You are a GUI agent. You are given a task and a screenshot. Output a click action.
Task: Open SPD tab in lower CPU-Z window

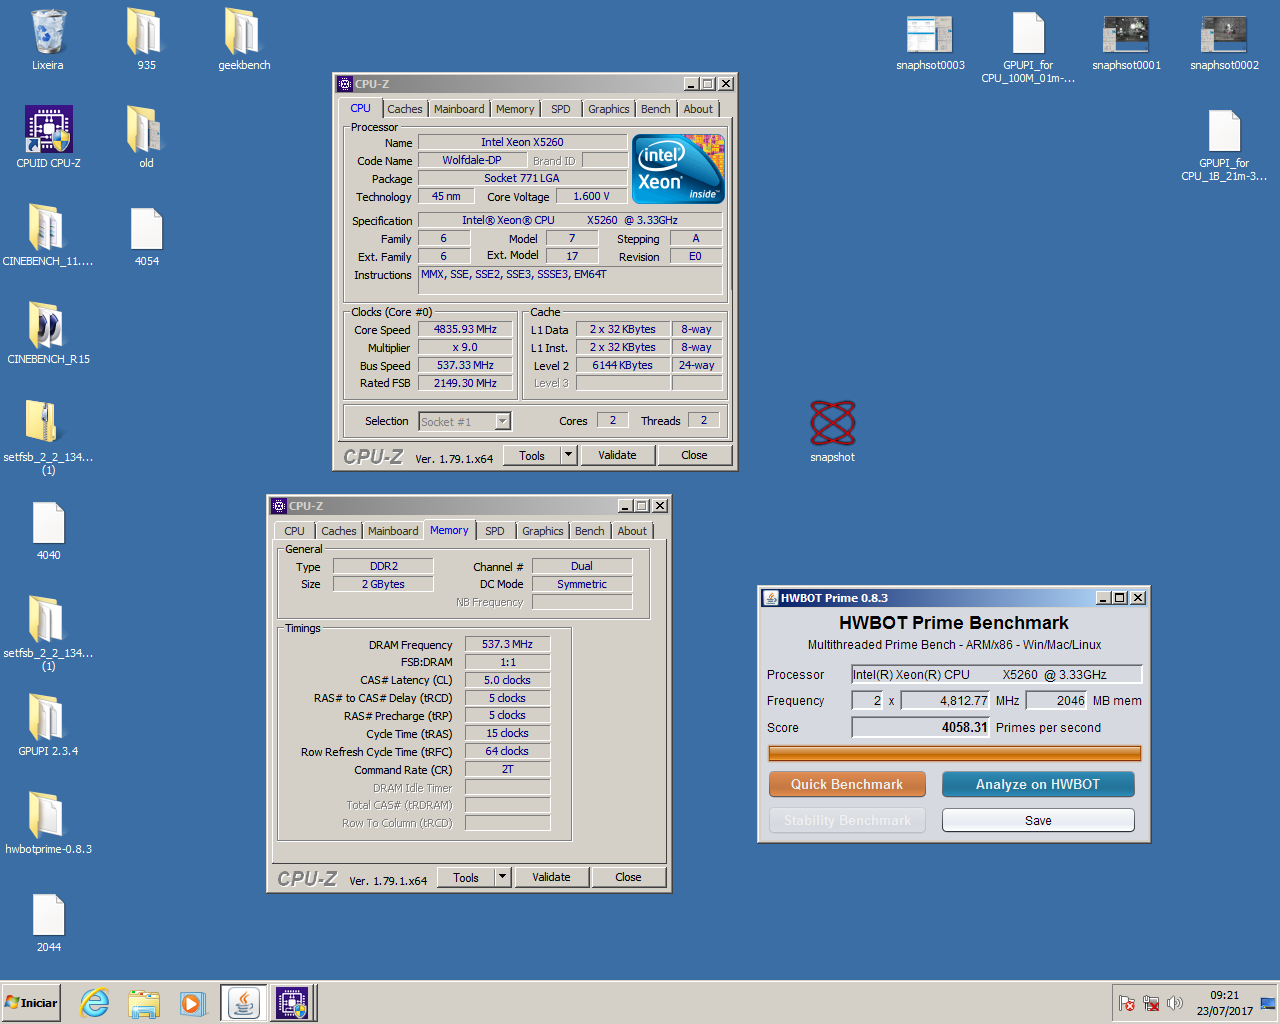(x=495, y=531)
